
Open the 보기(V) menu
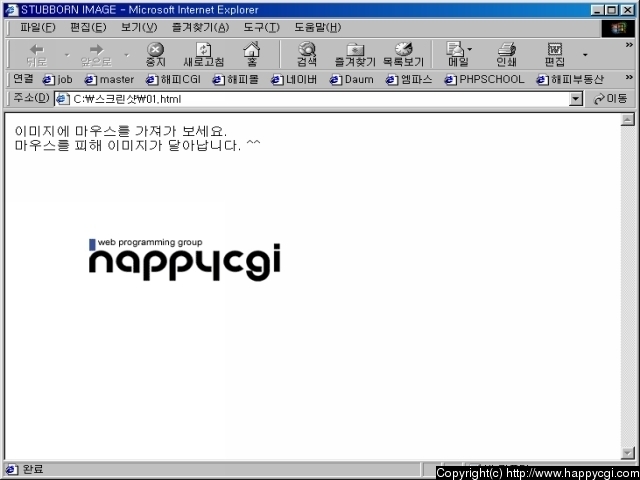[139, 27]
